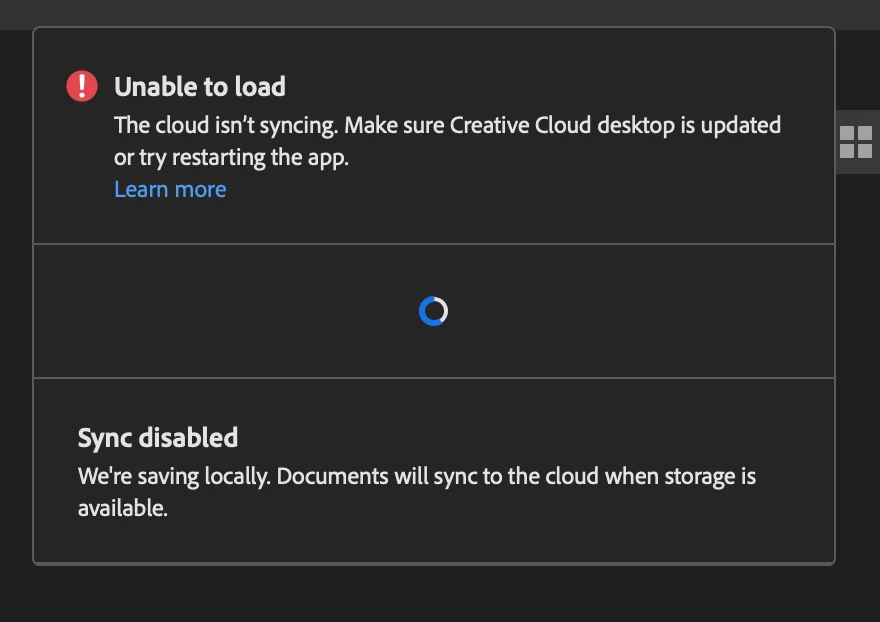The width and height of the screenshot is (880, 622).
Task: Click the divider line above "Sync disabled"
Action: tap(433, 378)
